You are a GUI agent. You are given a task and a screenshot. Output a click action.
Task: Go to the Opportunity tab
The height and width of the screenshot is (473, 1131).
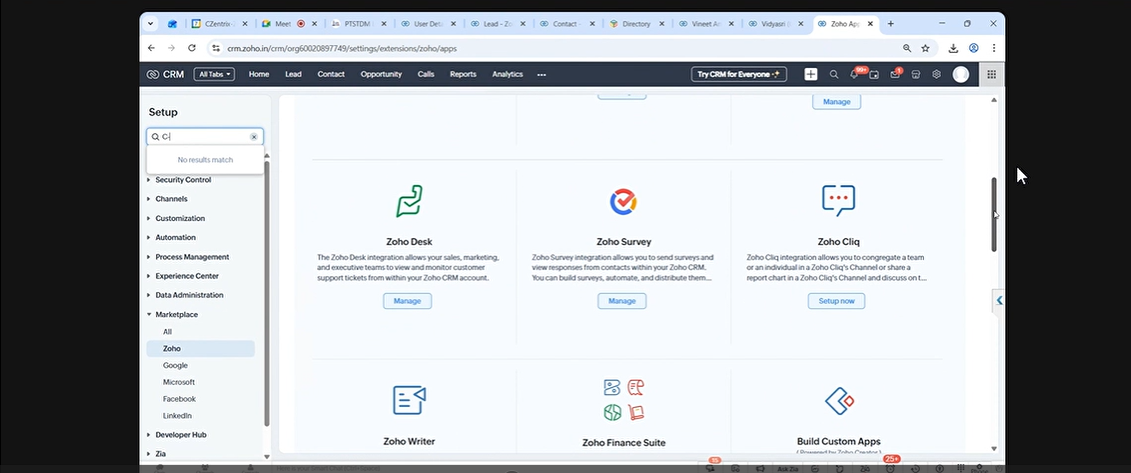coord(381,74)
